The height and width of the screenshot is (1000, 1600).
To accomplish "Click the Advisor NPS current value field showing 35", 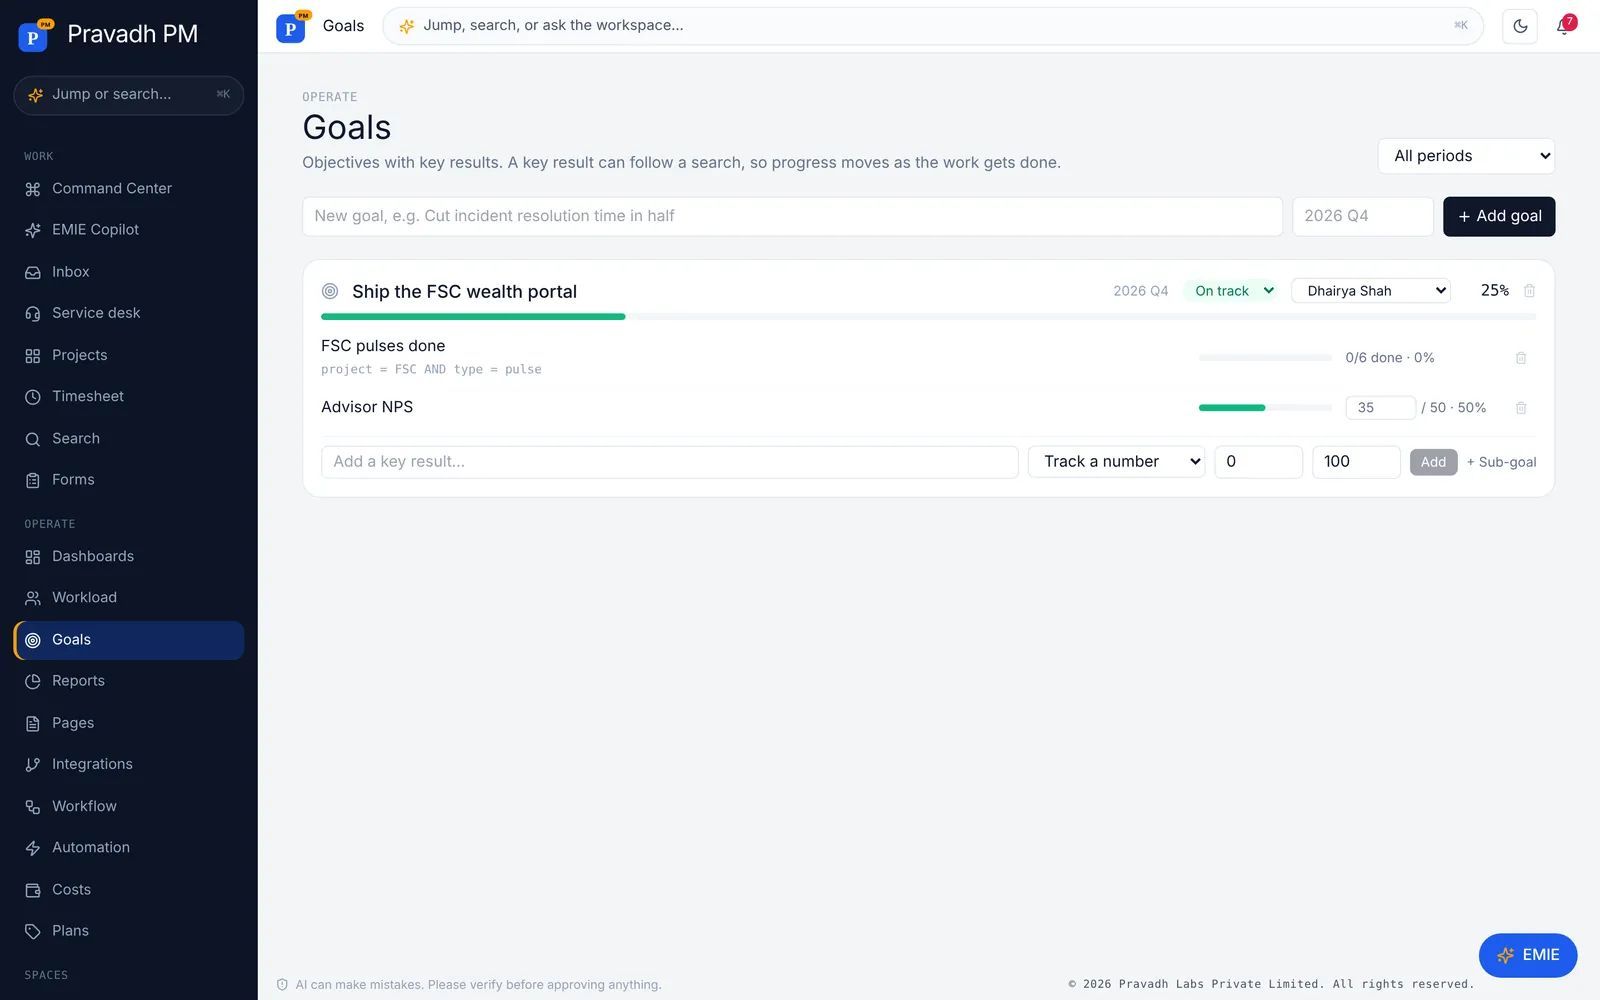I will (1381, 408).
